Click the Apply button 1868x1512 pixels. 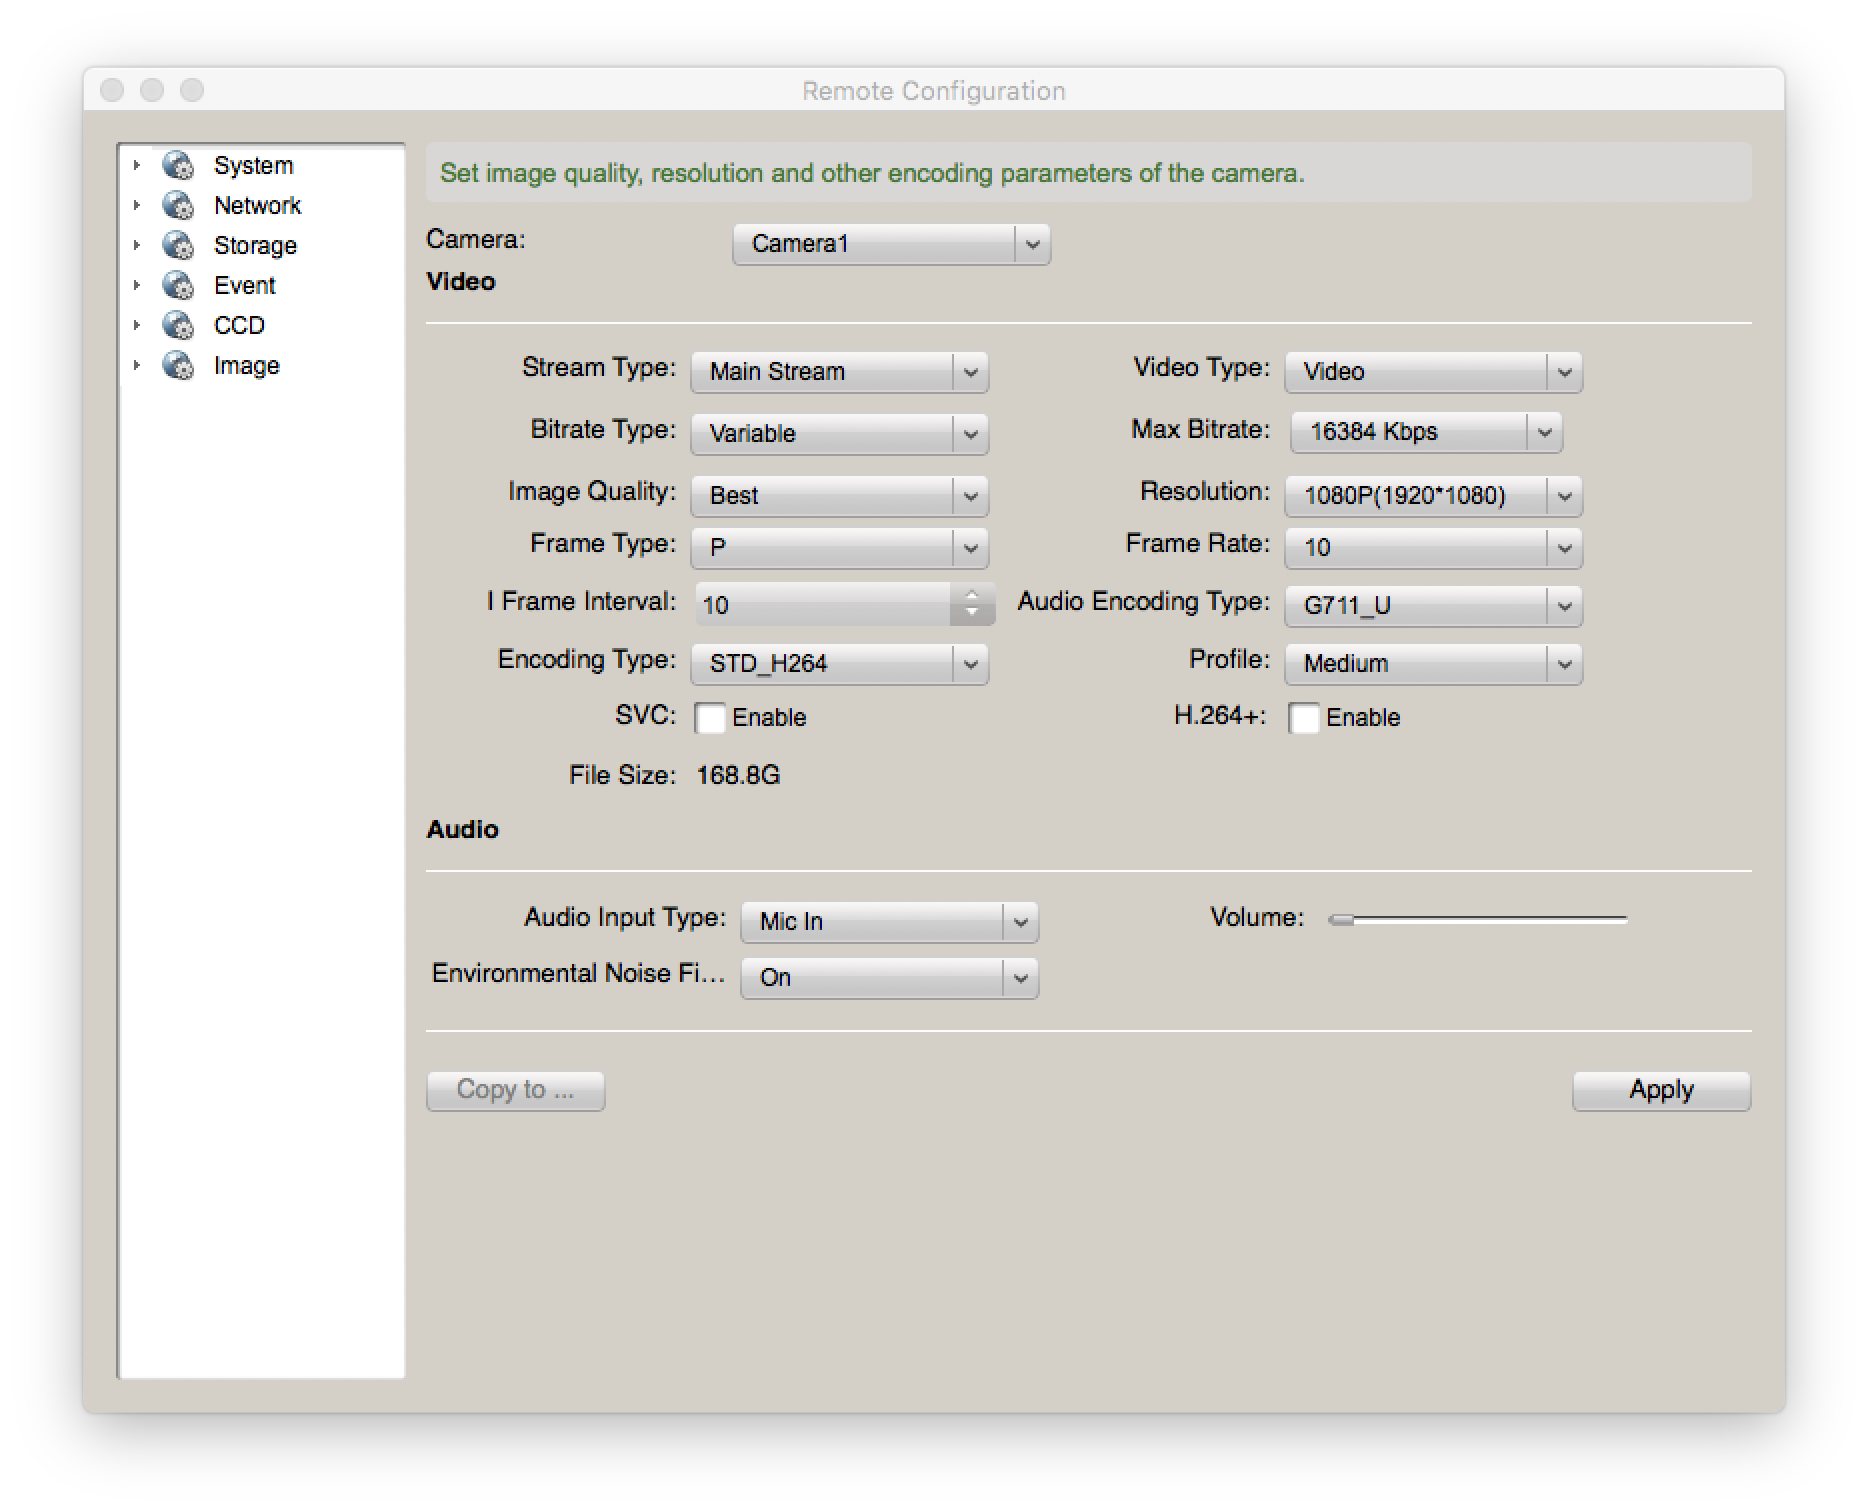(x=1661, y=1090)
